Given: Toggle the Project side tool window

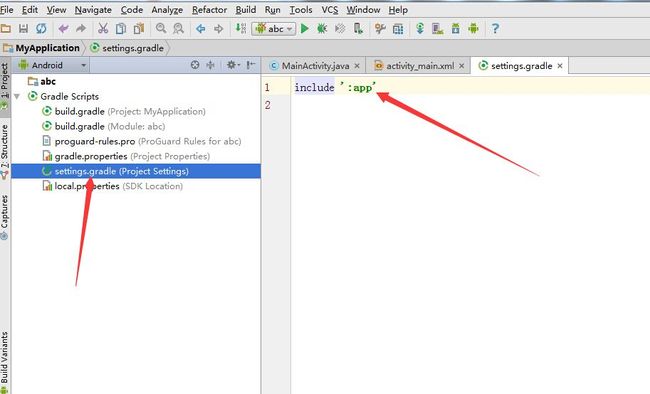Looking at the screenshot, I should (x=5, y=86).
